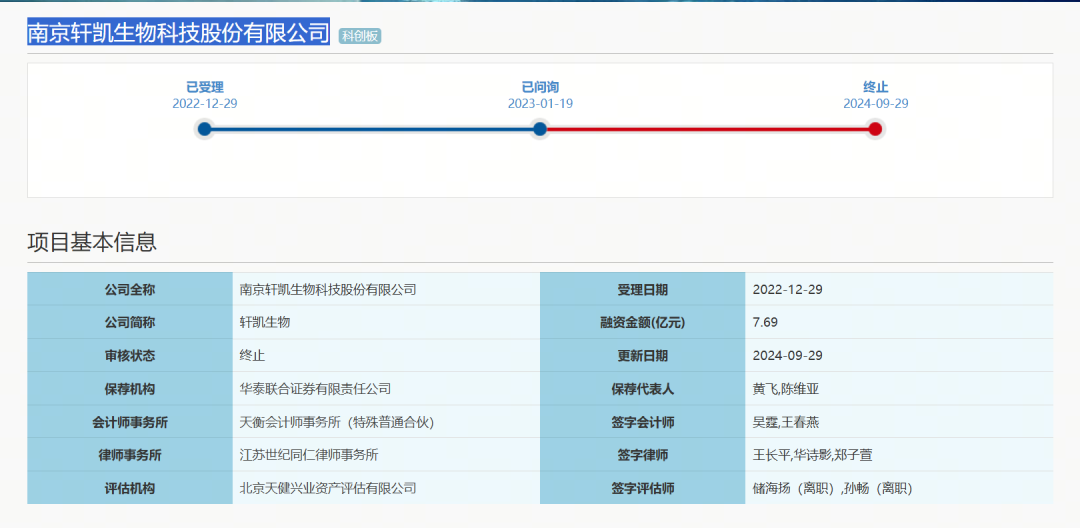The height and width of the screenshot is (528, 1080).
Task: Click the 公司全称 header cell
Action: (130, 289)
